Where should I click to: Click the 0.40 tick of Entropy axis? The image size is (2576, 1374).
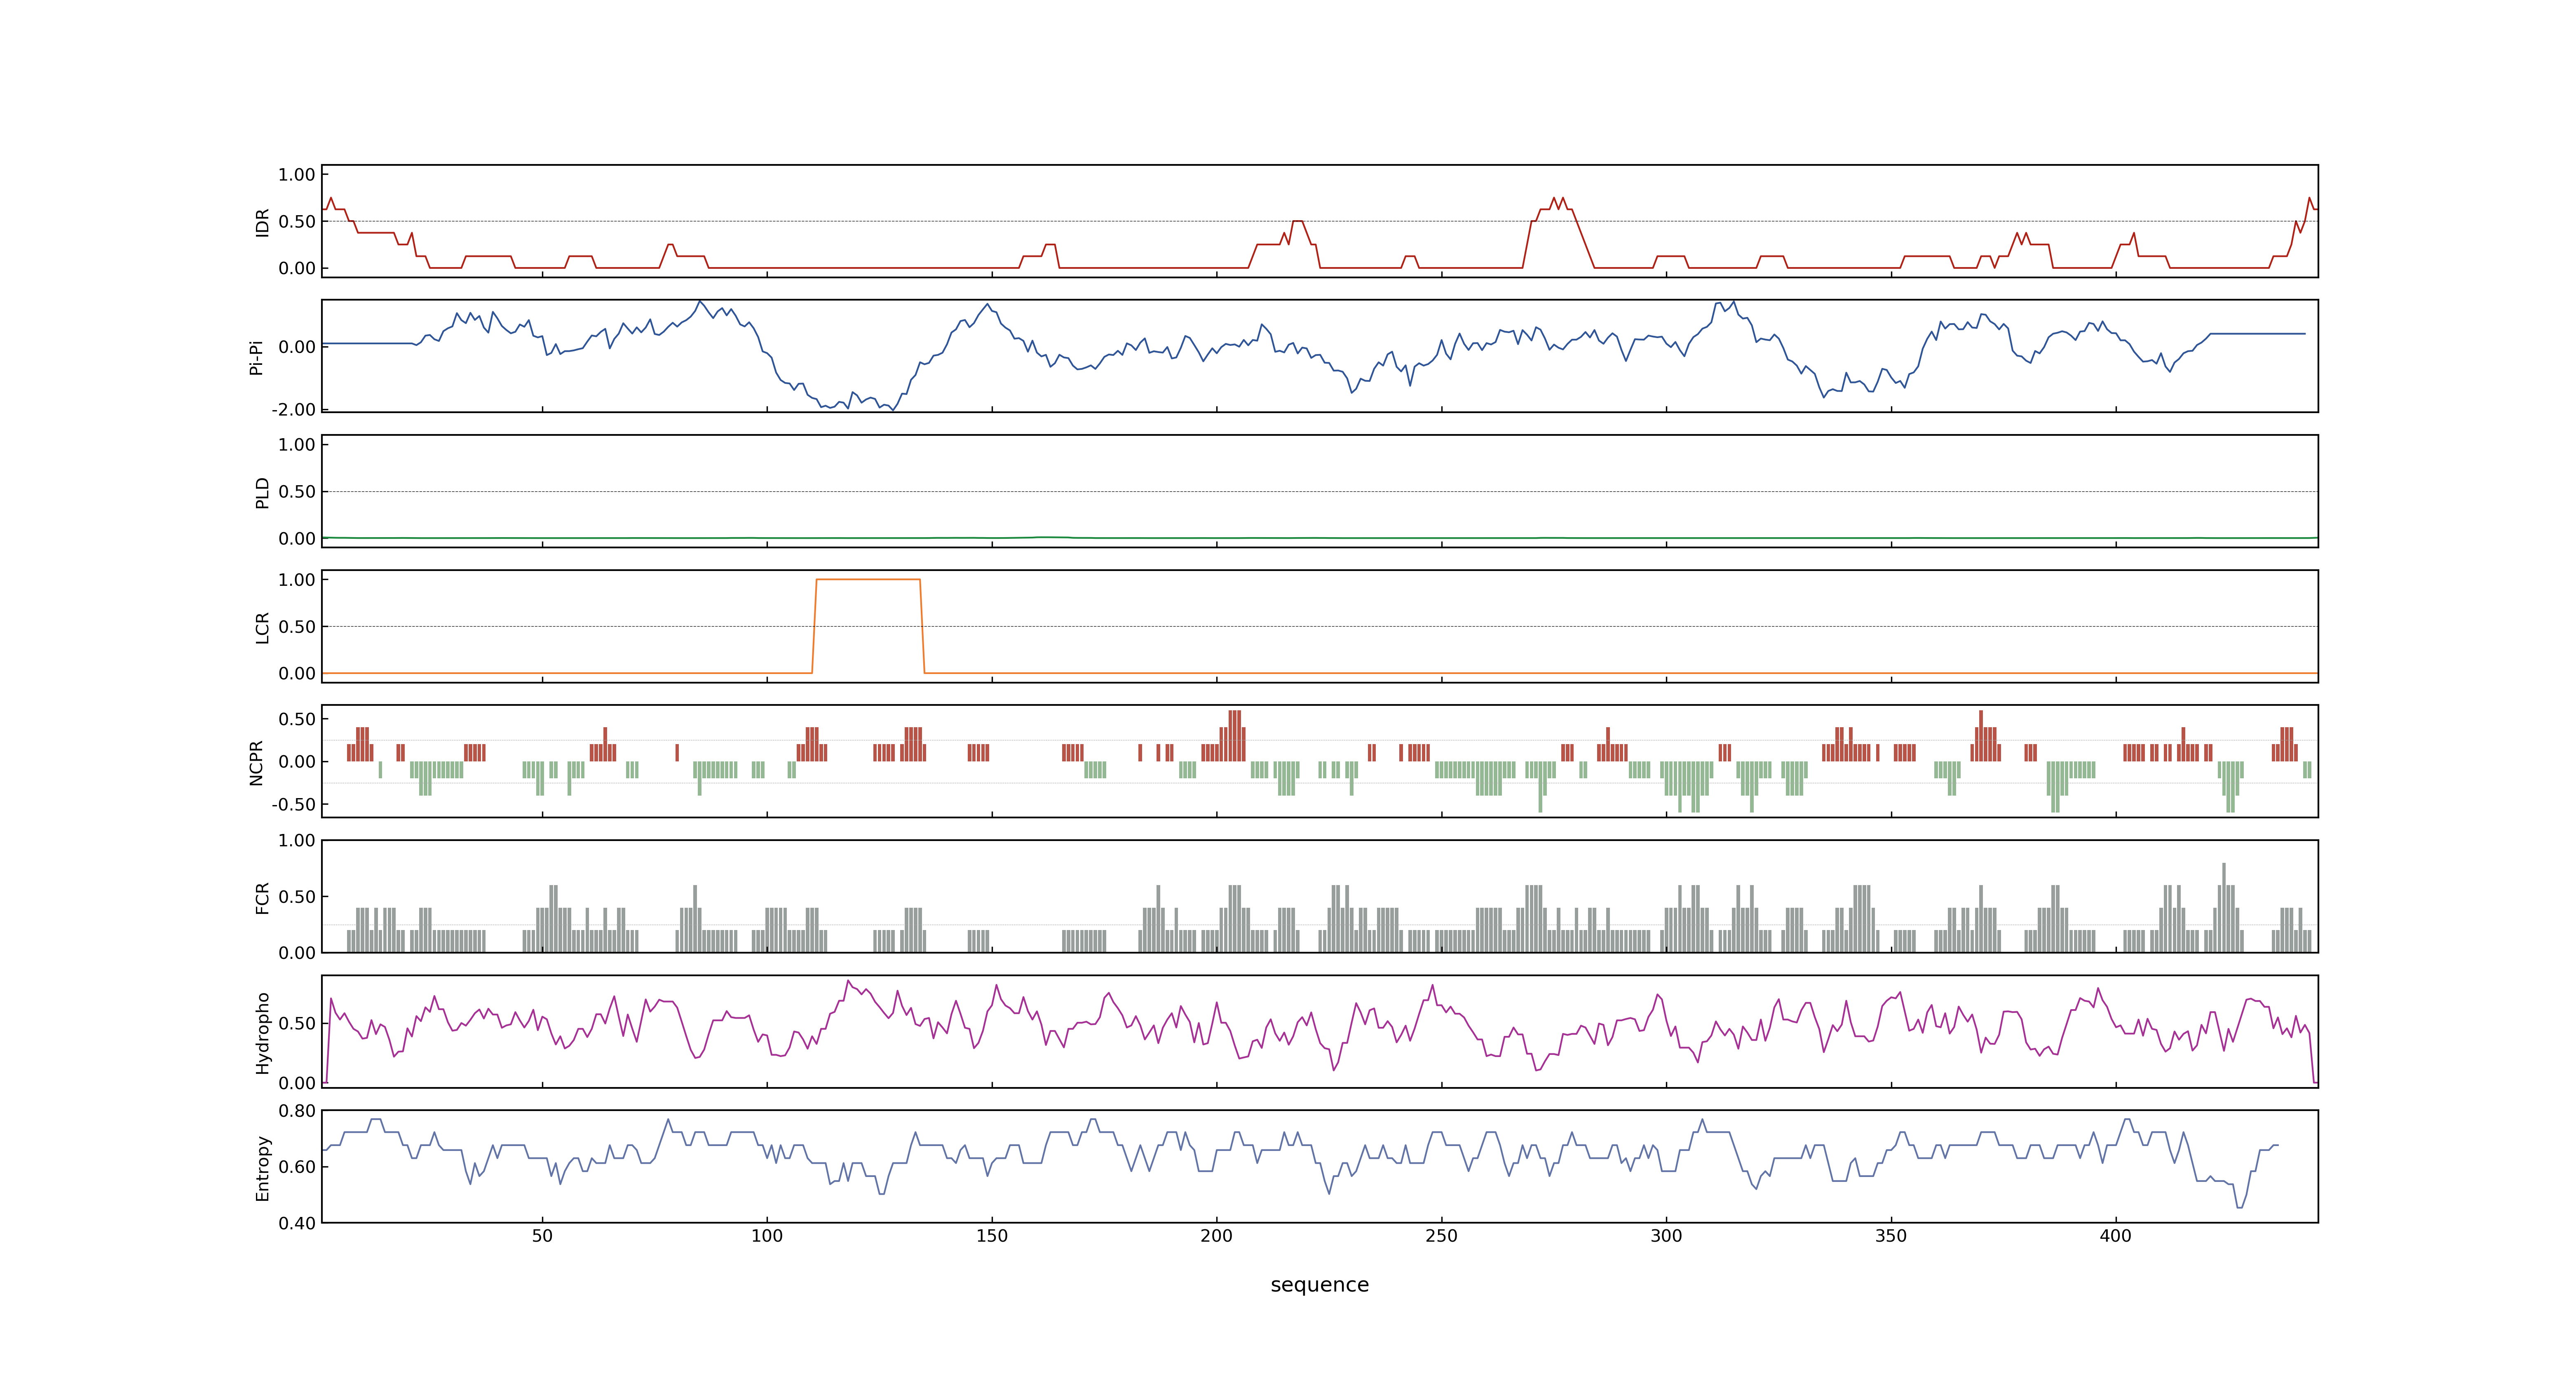(x=297, y=1223)
